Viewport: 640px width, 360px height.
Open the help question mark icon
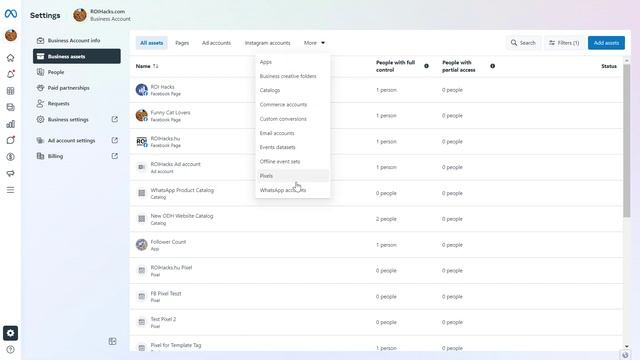(11, 349)
